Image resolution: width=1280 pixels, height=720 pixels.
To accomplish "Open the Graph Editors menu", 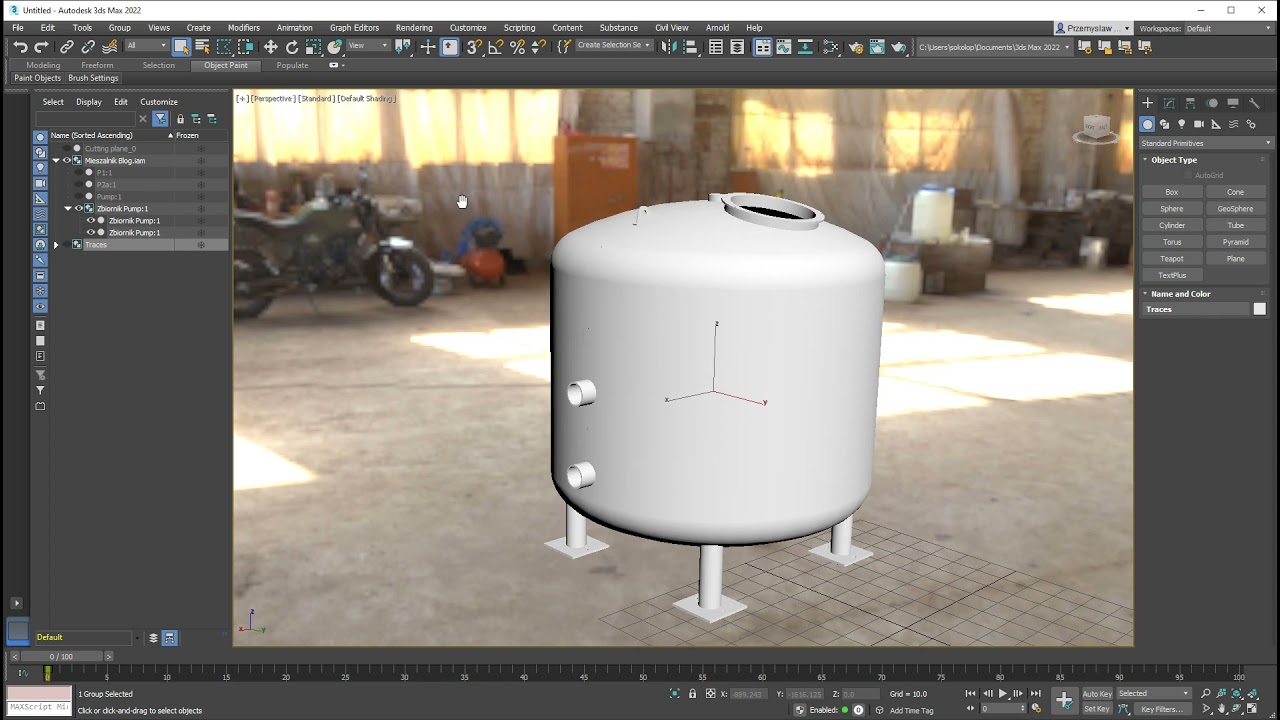I will (x=354, y=28).
